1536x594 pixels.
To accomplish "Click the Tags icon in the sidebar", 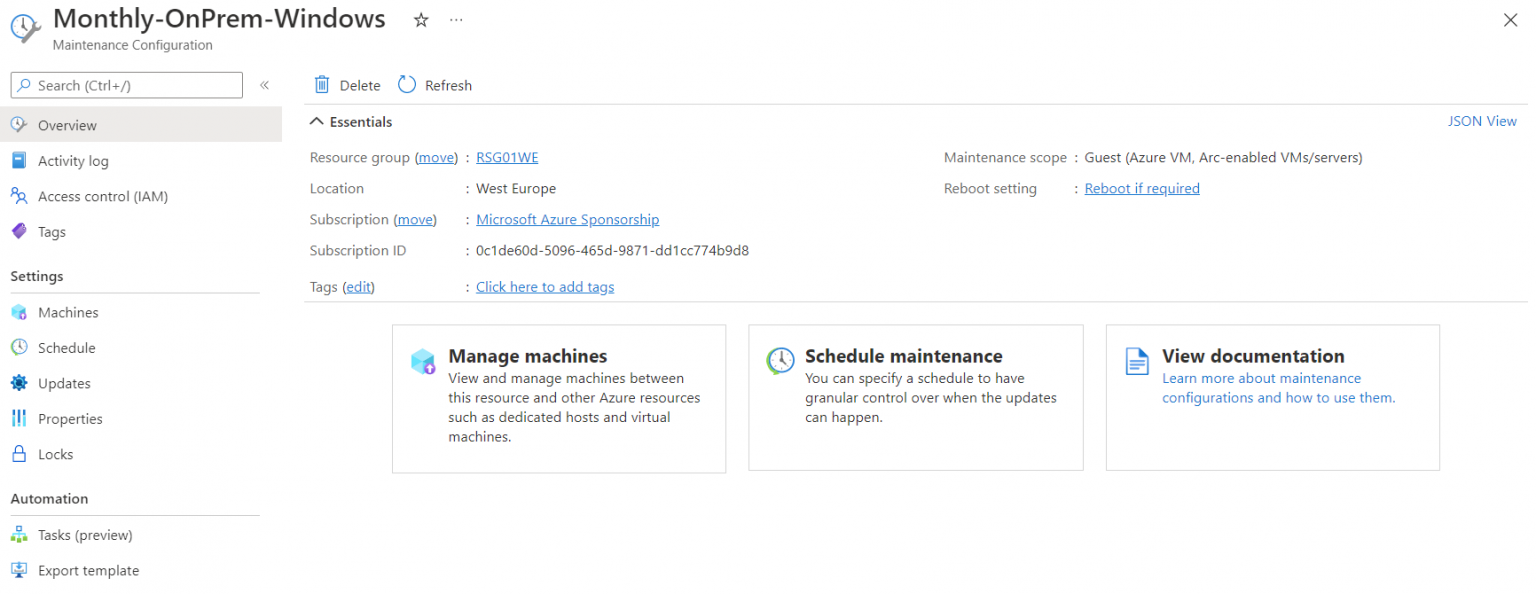I will pyautogui.click(x=21, y=231).
